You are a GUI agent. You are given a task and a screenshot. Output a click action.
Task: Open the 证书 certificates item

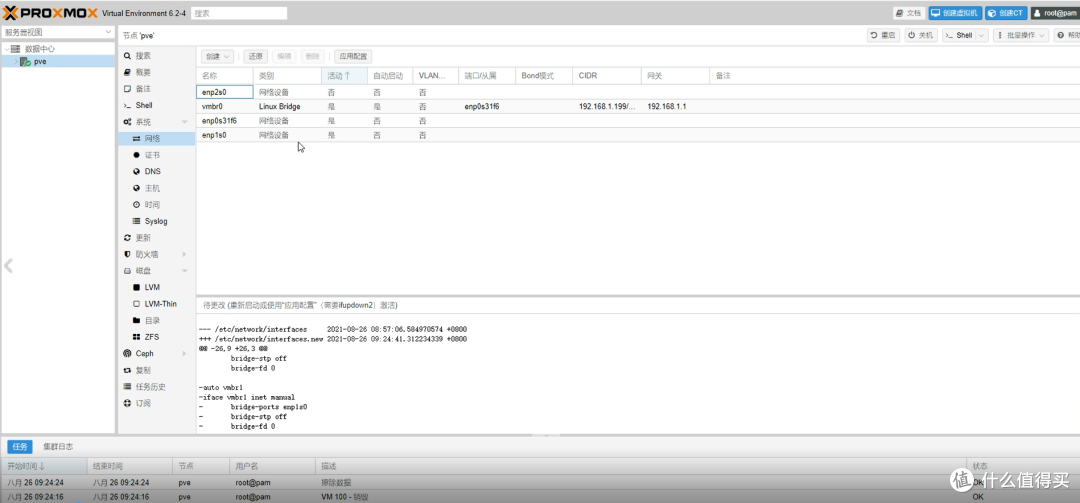[x=152, y=155]
